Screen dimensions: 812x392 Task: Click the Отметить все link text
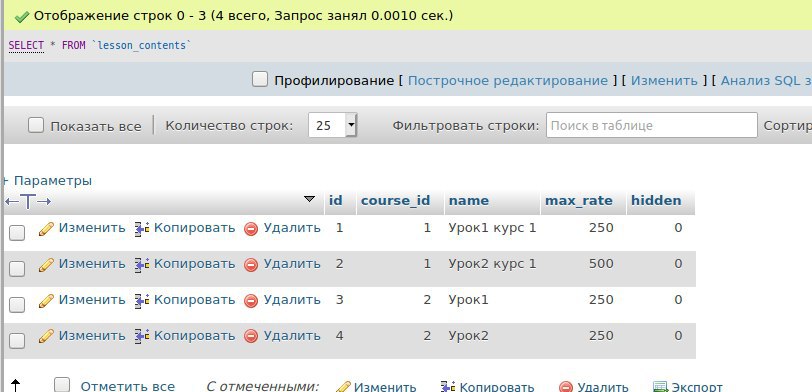coord(127,387)
